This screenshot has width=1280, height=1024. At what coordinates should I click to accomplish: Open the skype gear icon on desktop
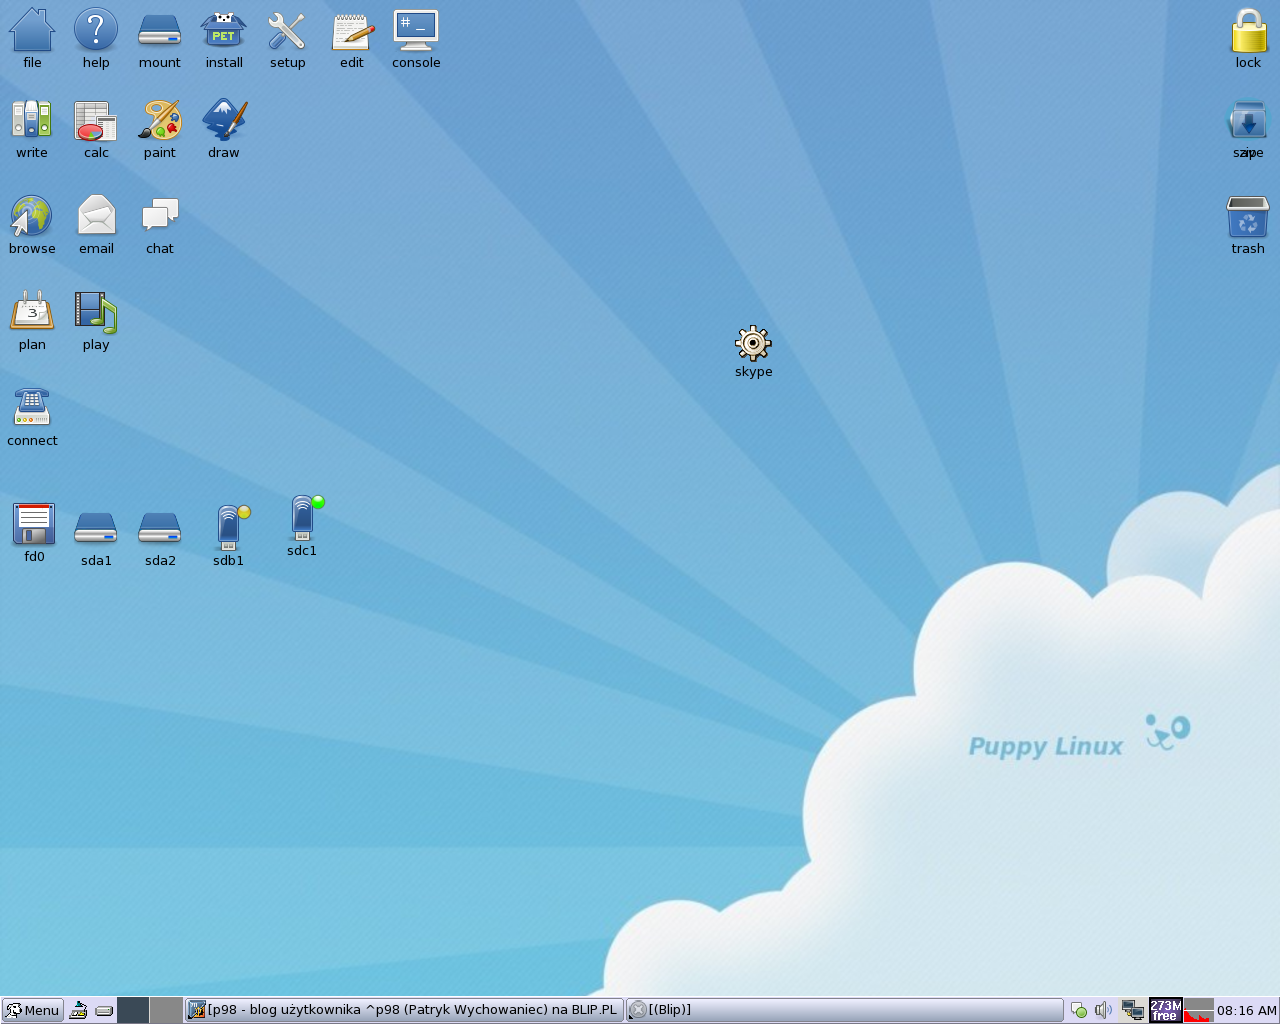[753, 344]
